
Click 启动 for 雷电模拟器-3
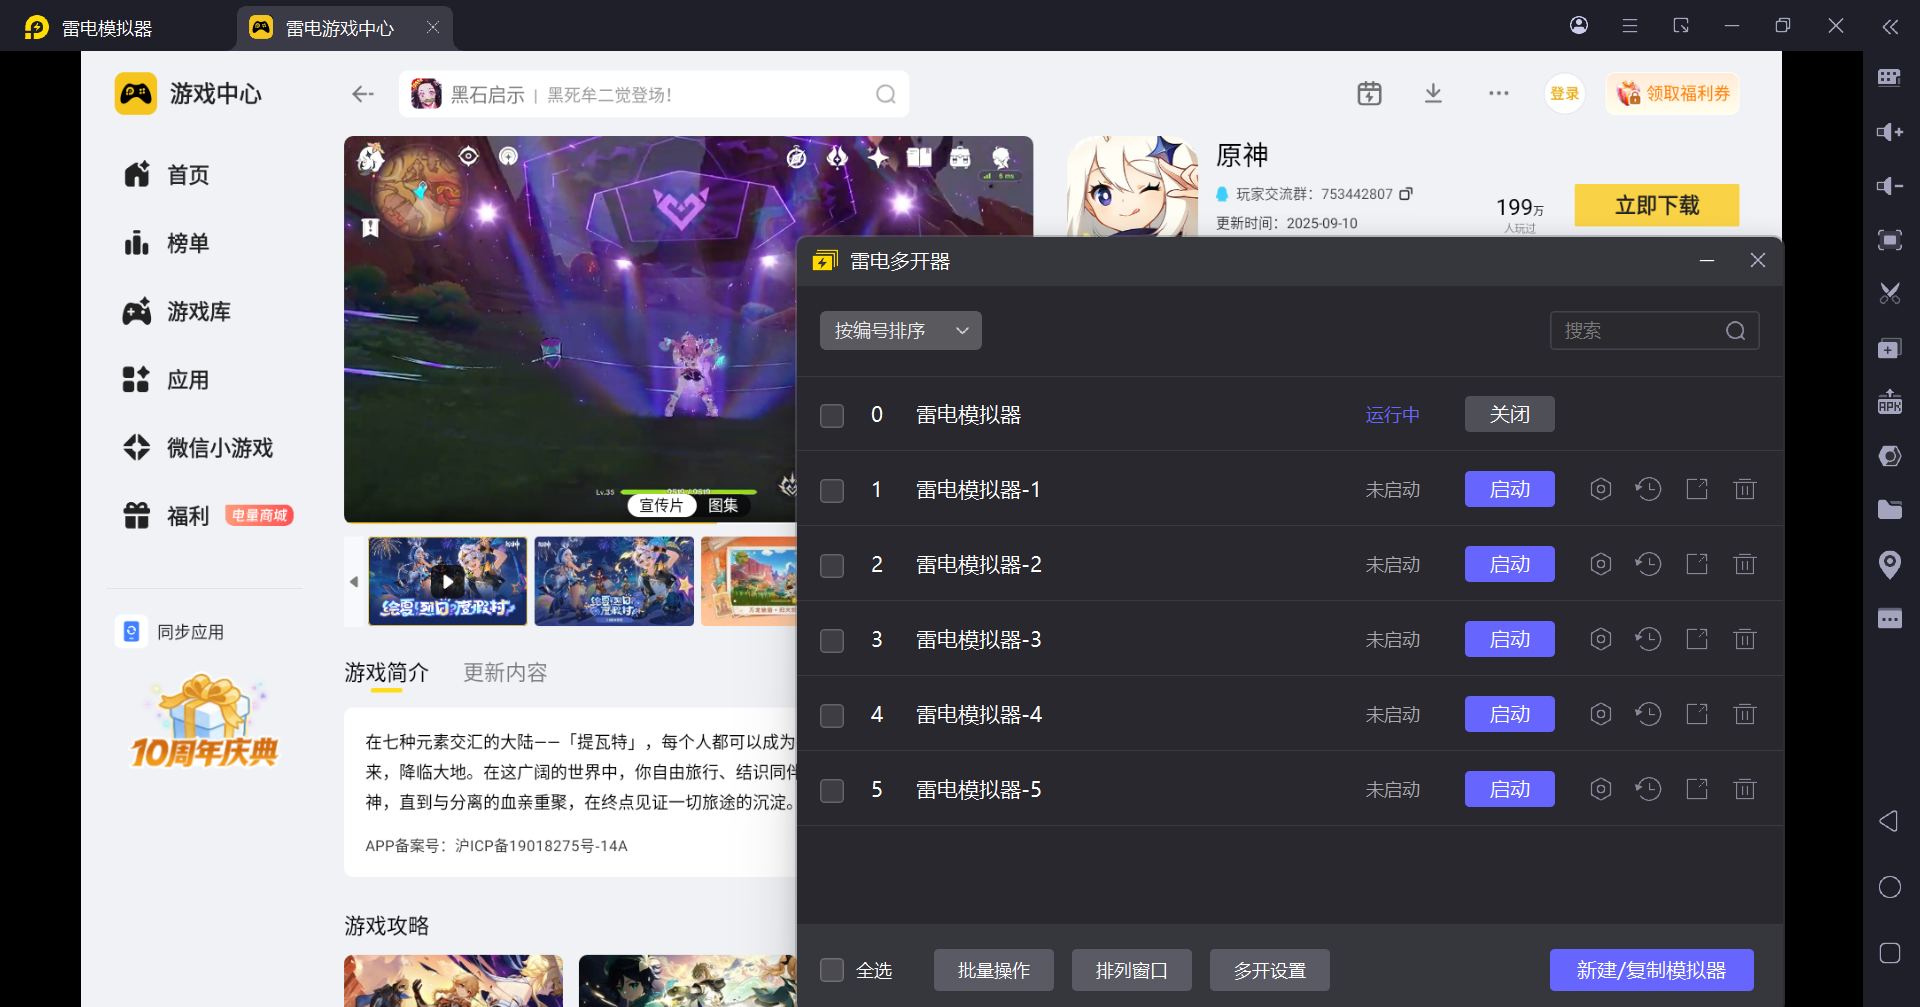1509,639
